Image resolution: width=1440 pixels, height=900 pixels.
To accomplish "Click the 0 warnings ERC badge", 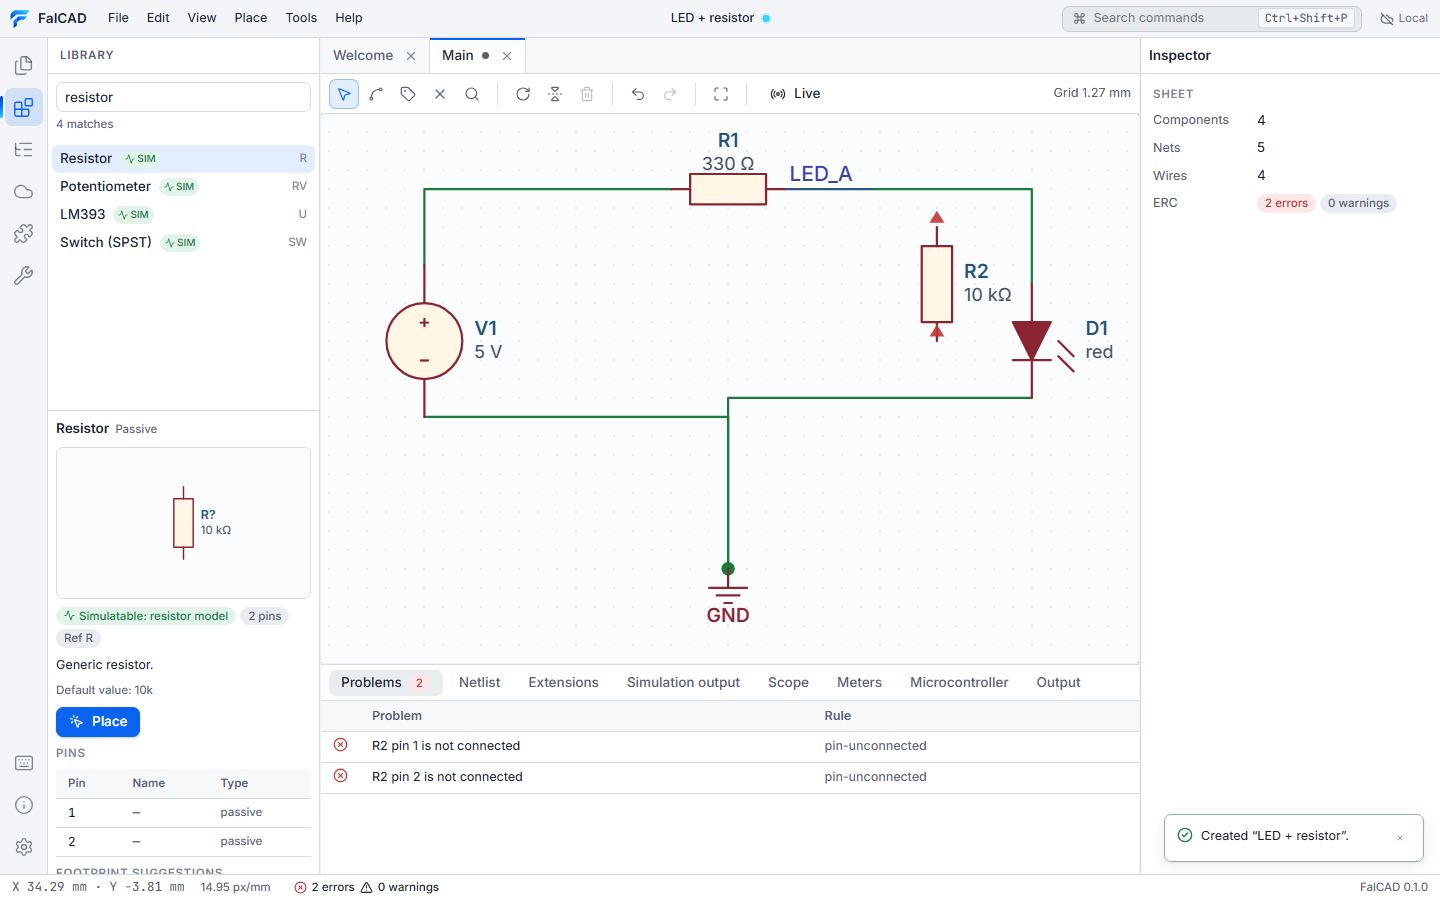I will [x=1358, y=203].
